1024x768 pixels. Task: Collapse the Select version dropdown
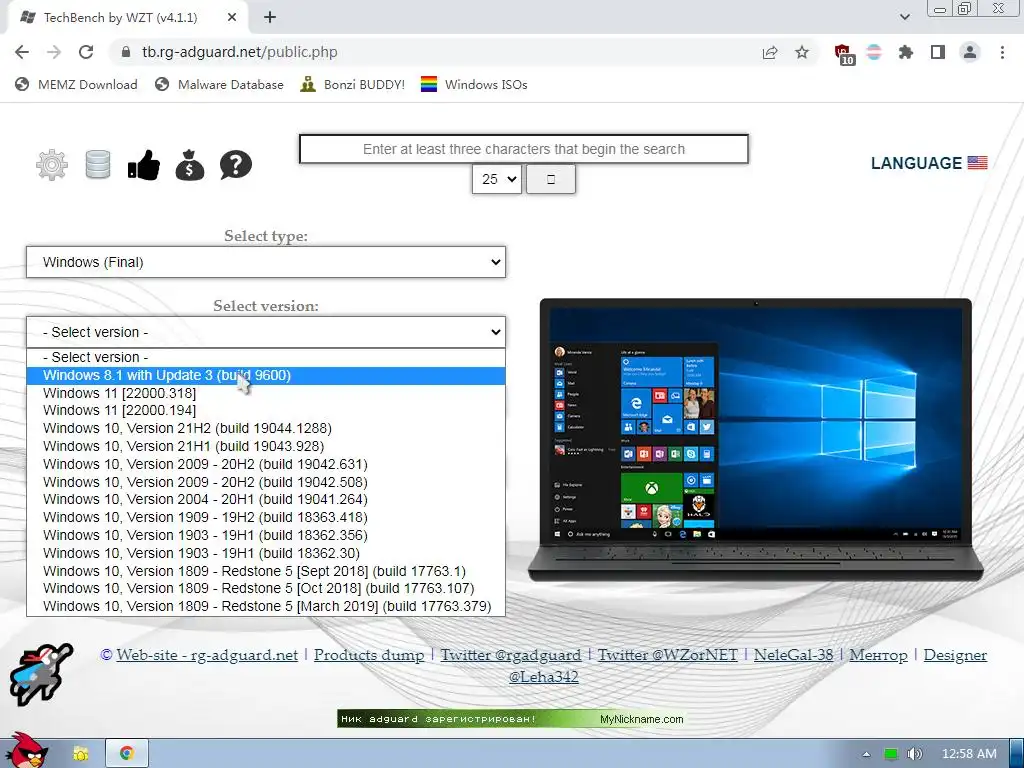click(x=266, y=332)
